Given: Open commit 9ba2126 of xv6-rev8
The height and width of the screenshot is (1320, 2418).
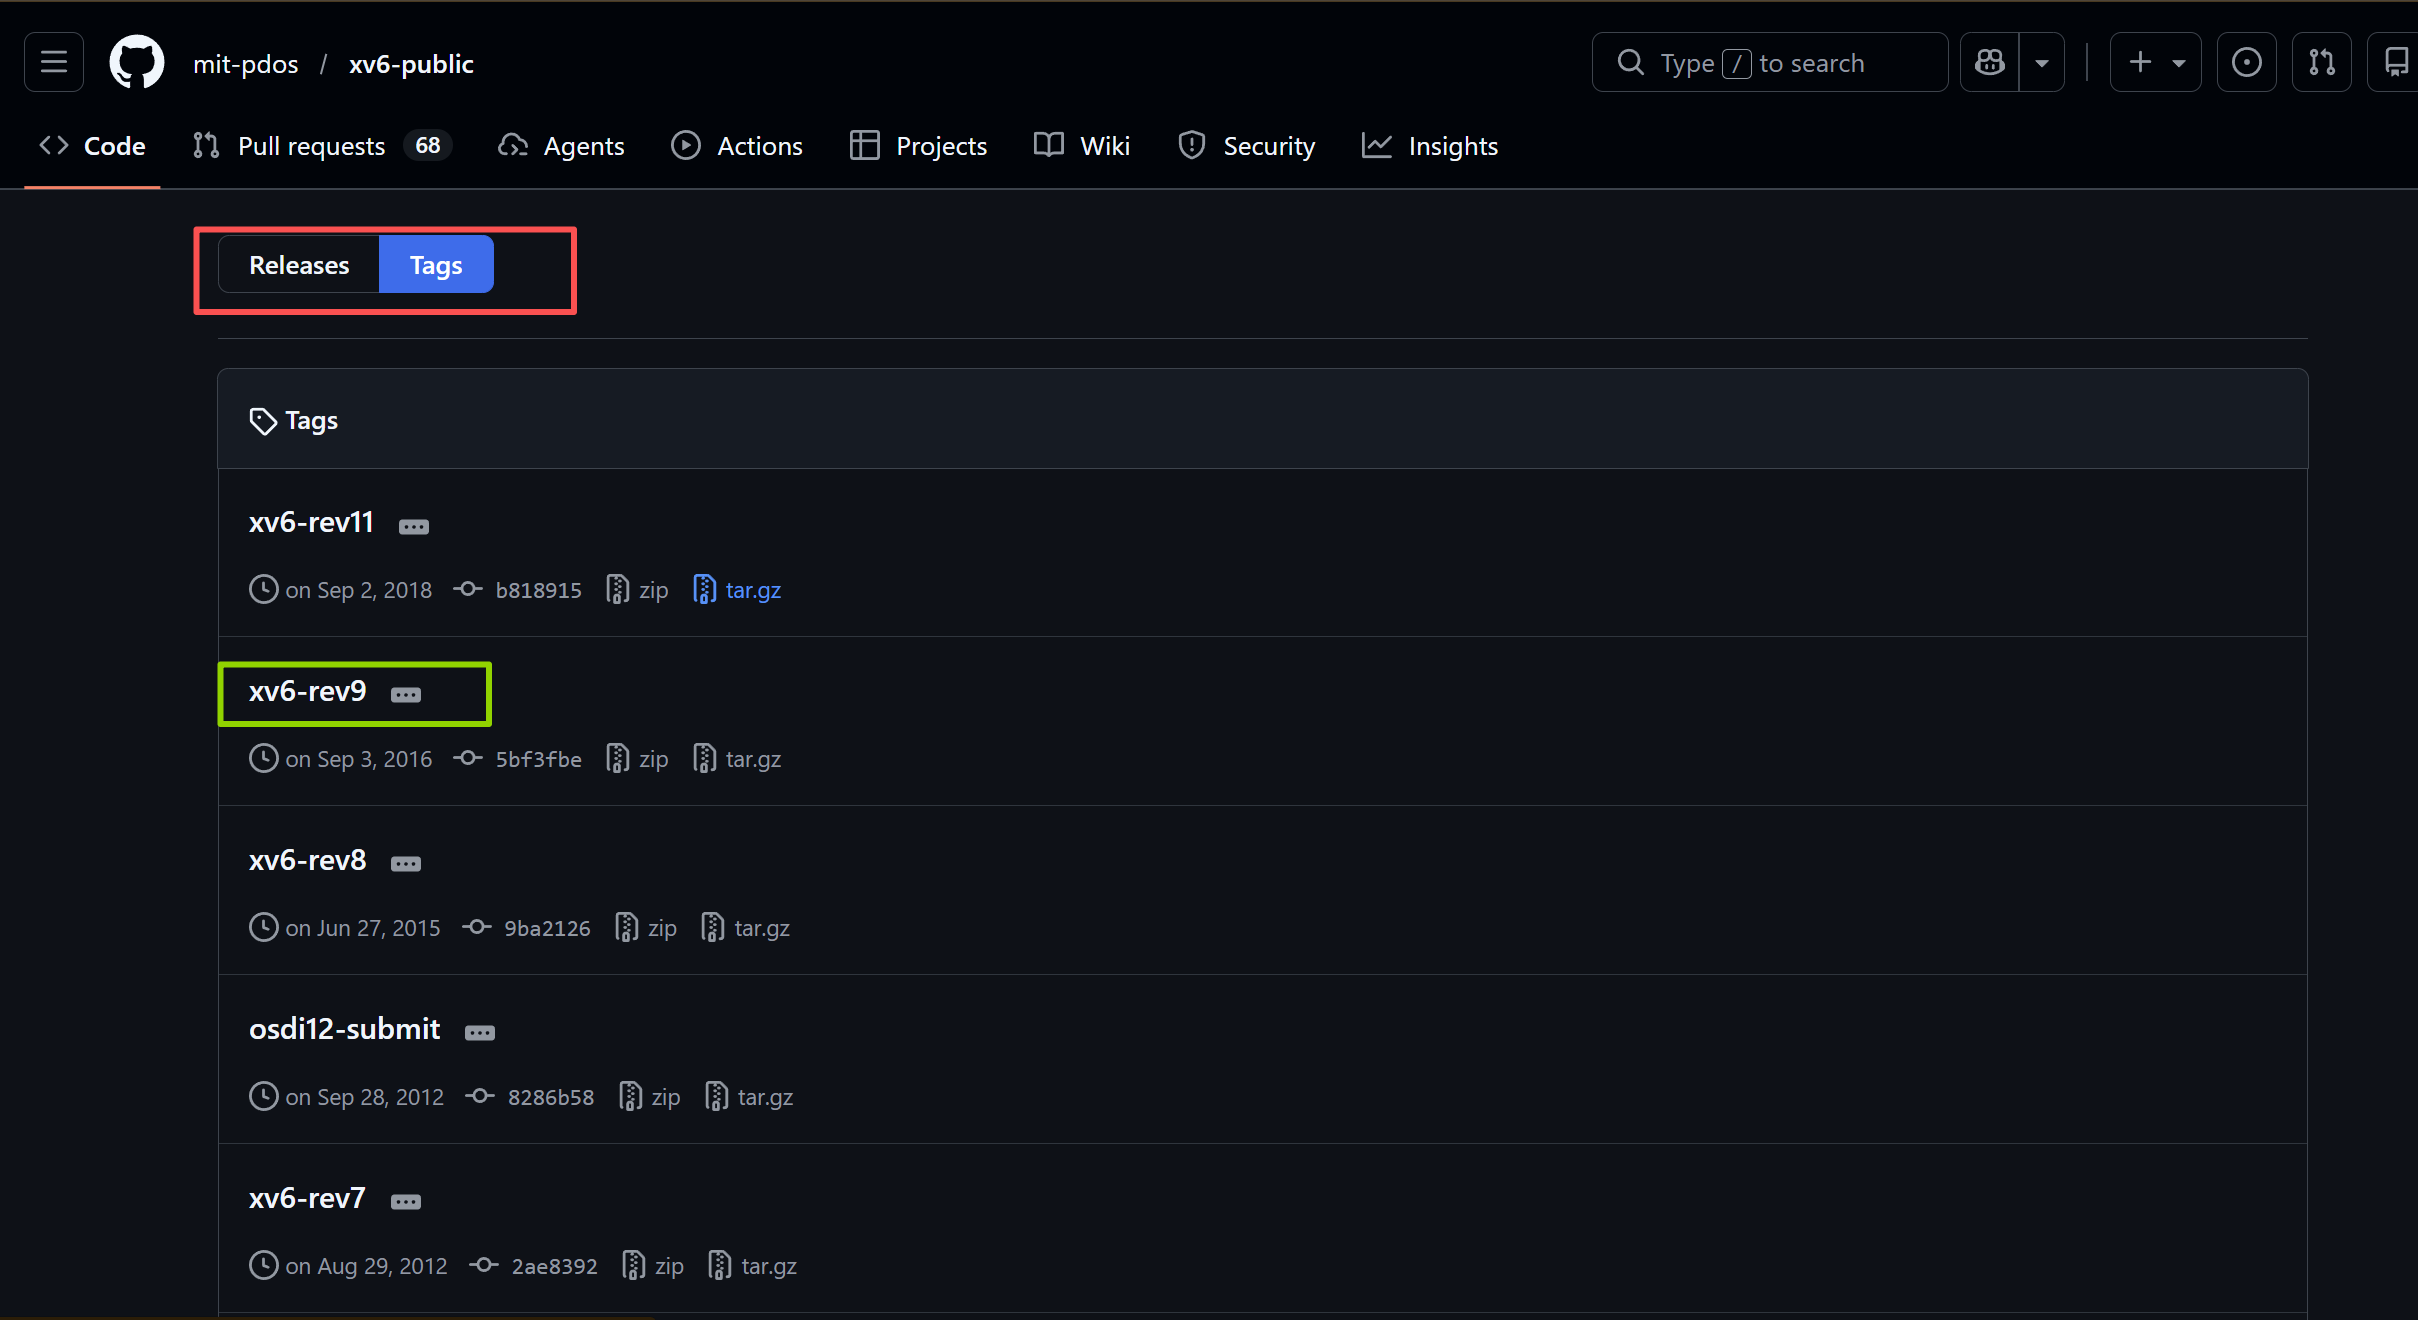Looking at the screenshot, I should pos(546,928).
